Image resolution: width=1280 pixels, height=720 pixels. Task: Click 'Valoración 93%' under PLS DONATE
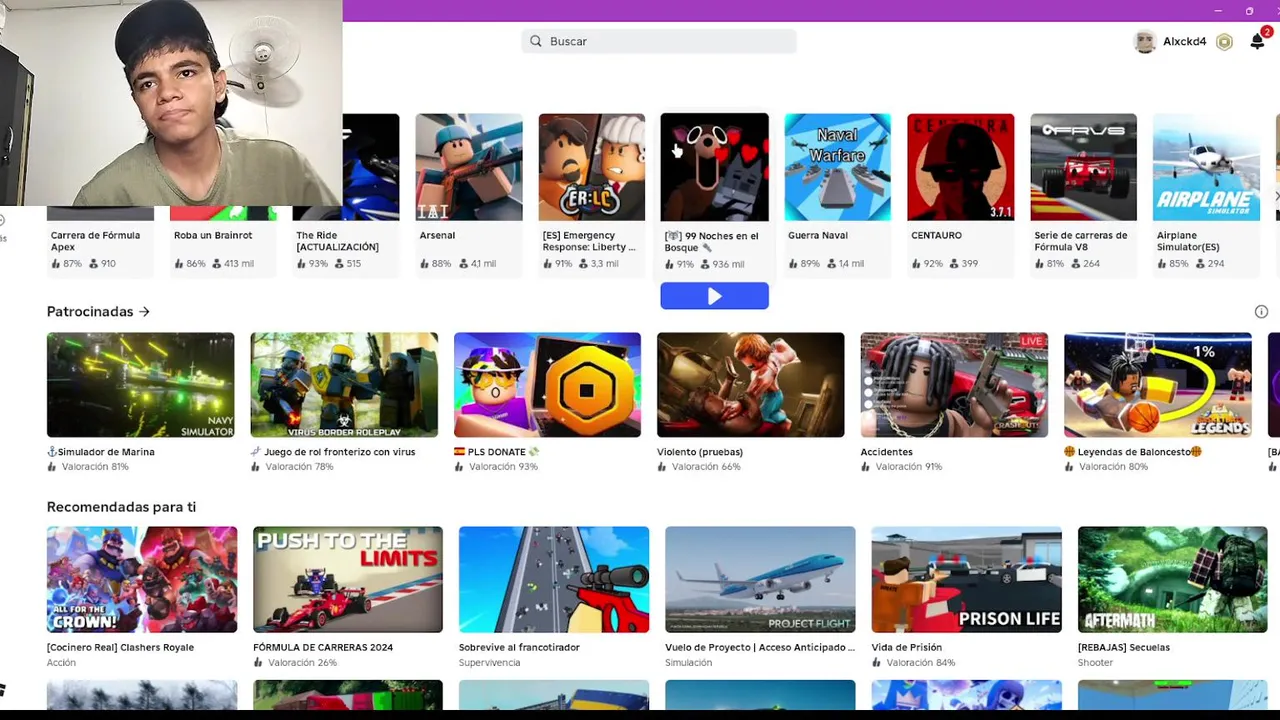[x=503, y=467]
